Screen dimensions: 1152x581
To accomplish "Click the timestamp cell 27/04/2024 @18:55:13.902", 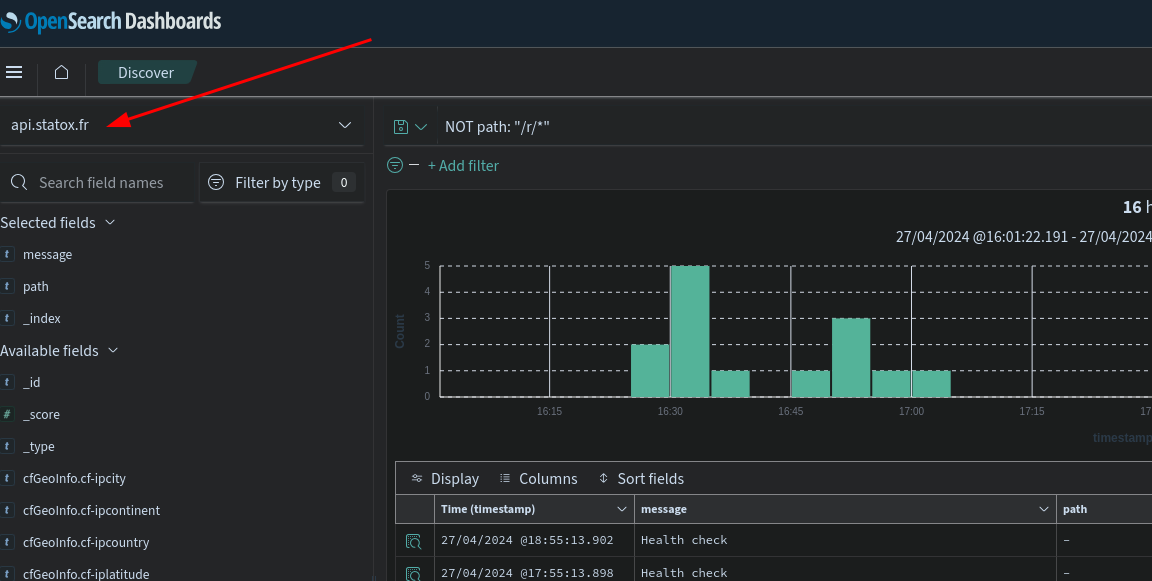I will 527,540.
